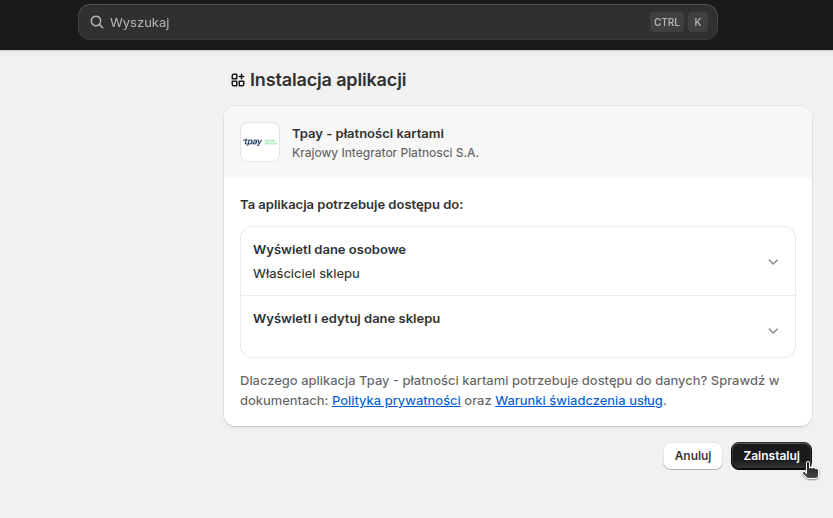833x518 pixels.
Task: Expand the Wyświetl i edytuj dane sklepu permission
Action: (x=517, y=327)
